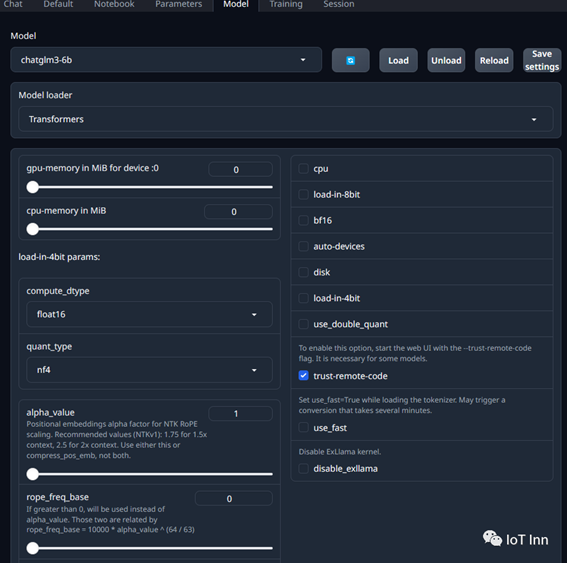Unload the current model
Screen dimensions: 567x563
tap(446, 60)
